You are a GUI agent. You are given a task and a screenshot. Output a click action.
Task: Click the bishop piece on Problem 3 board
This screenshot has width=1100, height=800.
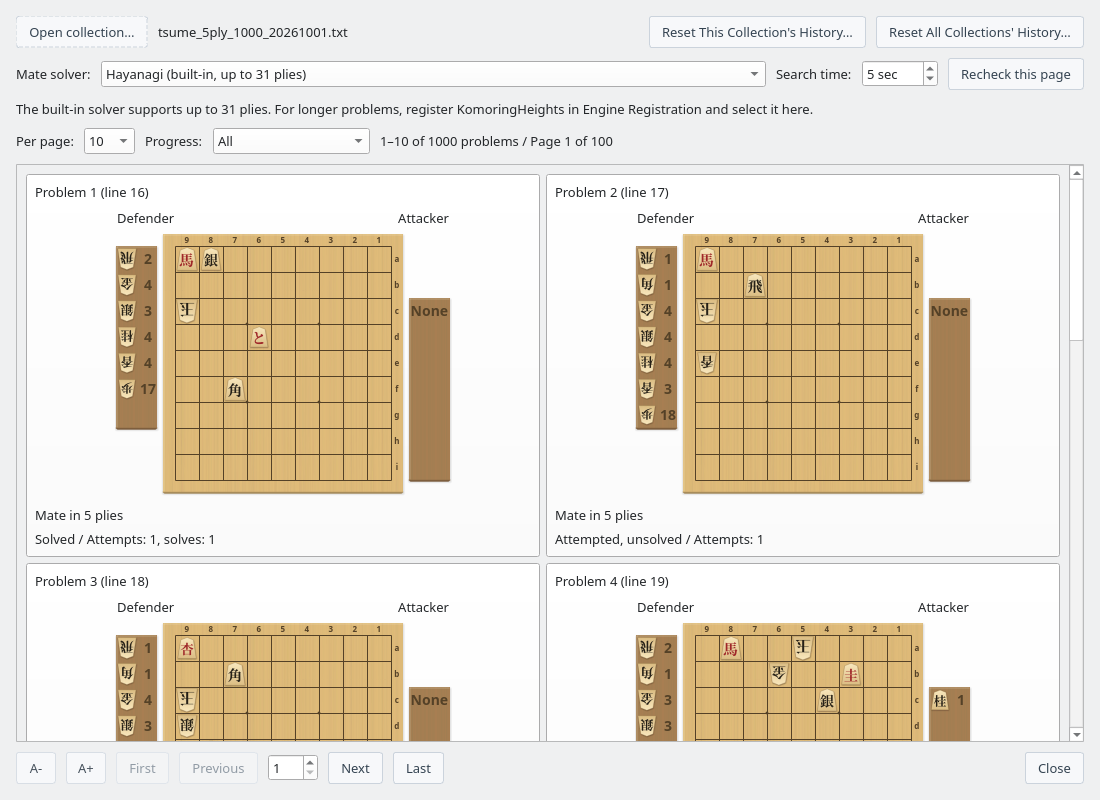pos(235,674)
